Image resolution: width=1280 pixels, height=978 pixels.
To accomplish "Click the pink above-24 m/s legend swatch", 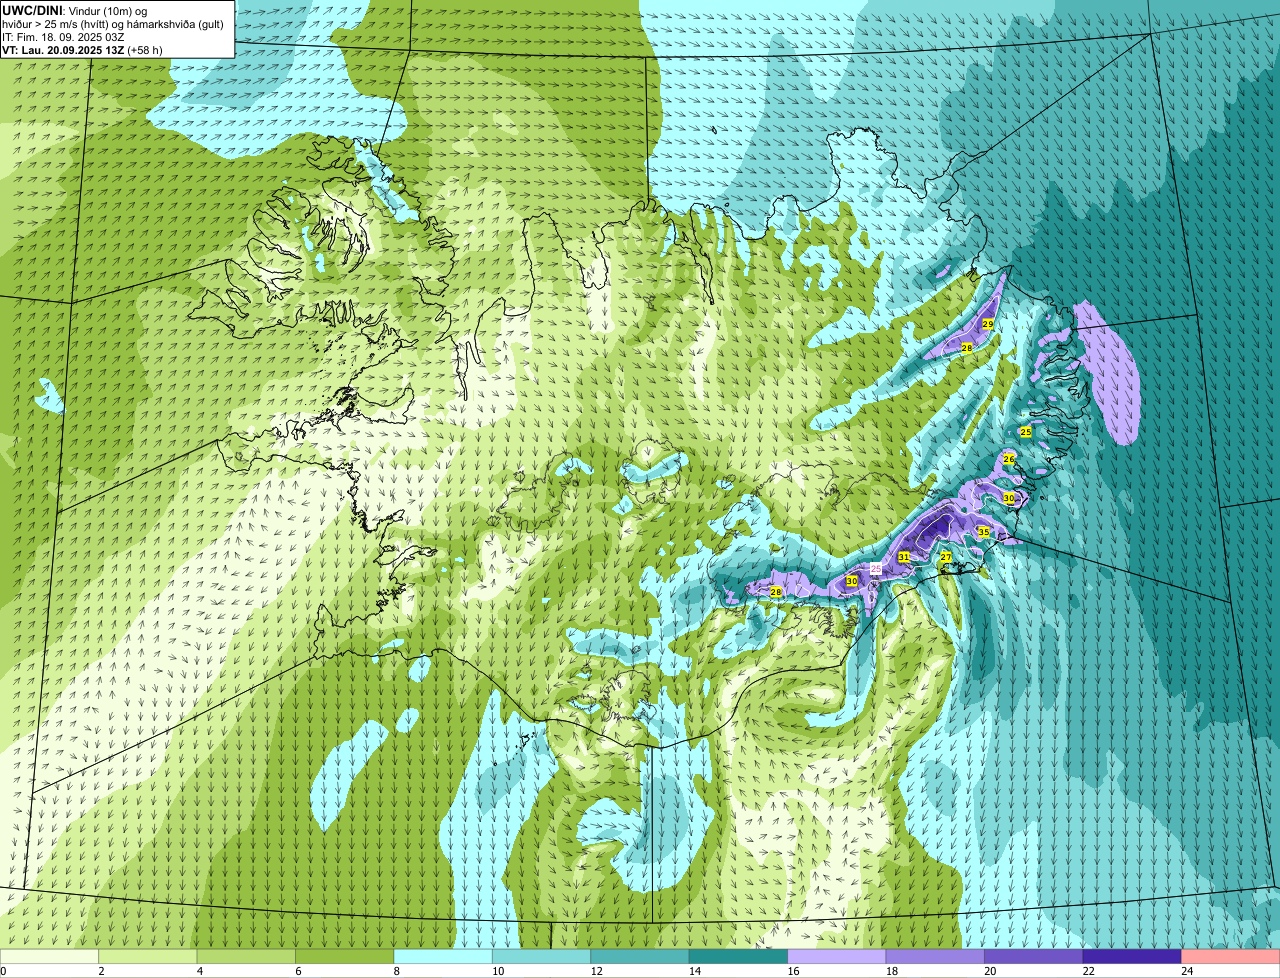I will 1231,957.
